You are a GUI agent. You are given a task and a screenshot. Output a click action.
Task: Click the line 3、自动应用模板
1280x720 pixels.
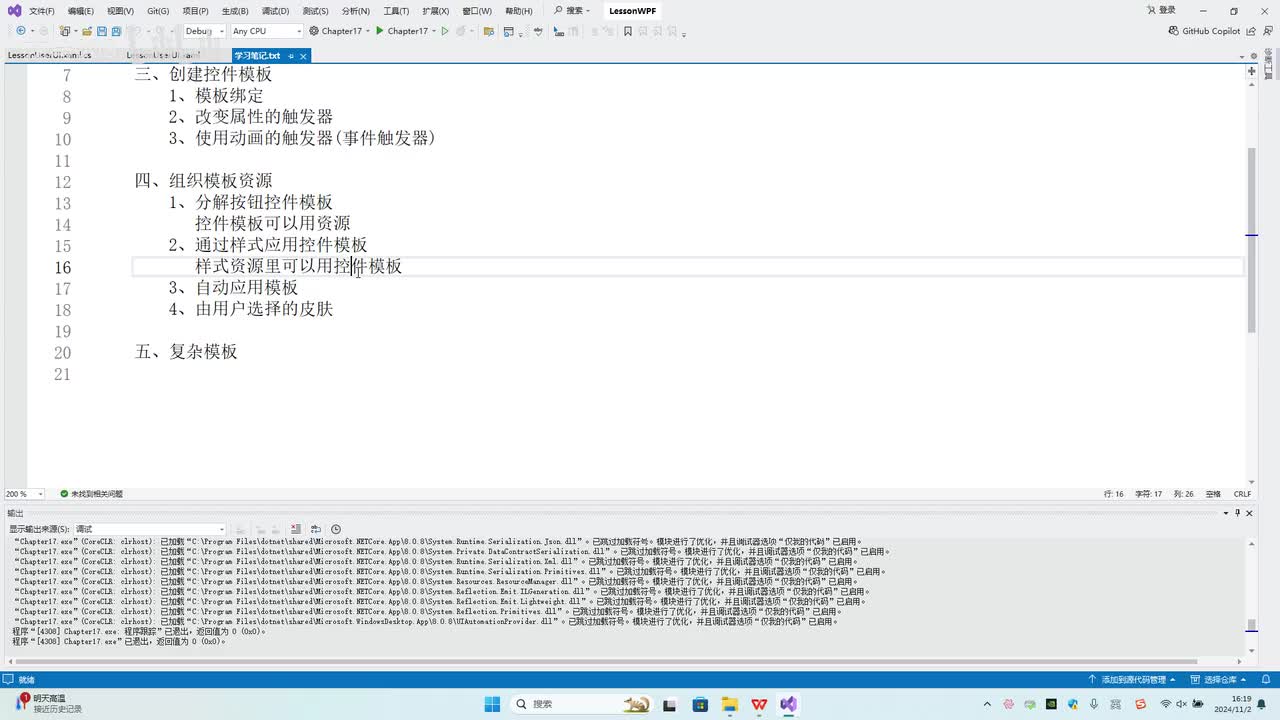(x=233, y=288)
